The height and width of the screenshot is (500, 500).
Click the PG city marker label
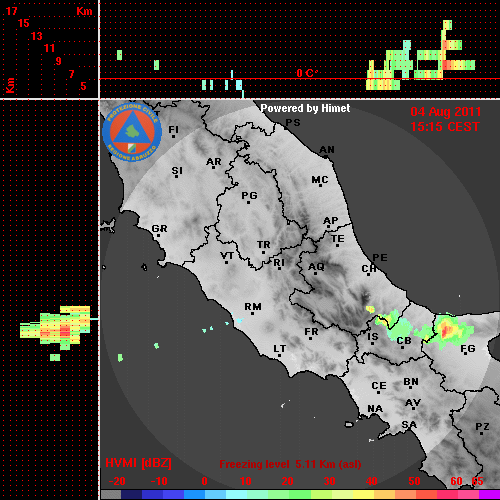(250, 195)
